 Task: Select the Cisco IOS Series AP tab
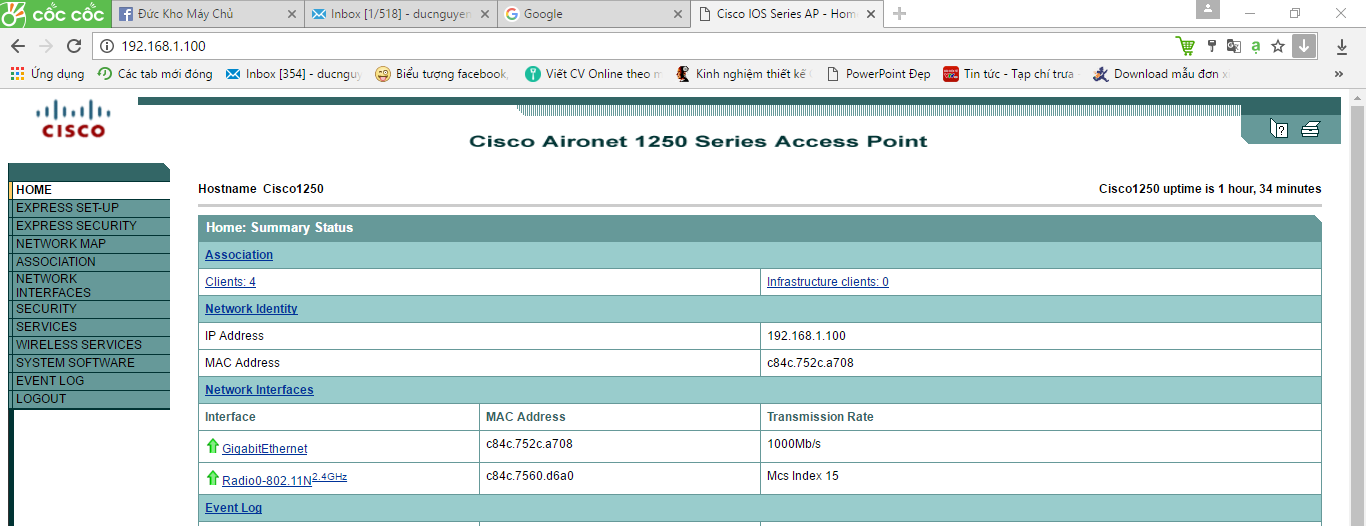pos(785,14)
